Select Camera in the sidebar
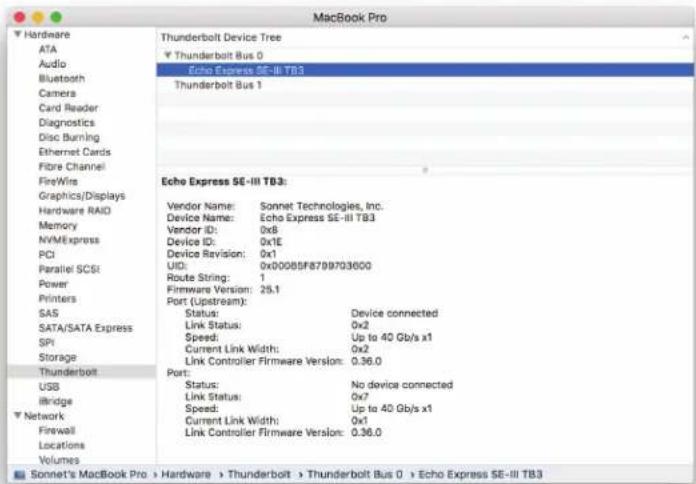Viewport: 696px width, 484px height. pyautogui.click(x=57, y=93)
